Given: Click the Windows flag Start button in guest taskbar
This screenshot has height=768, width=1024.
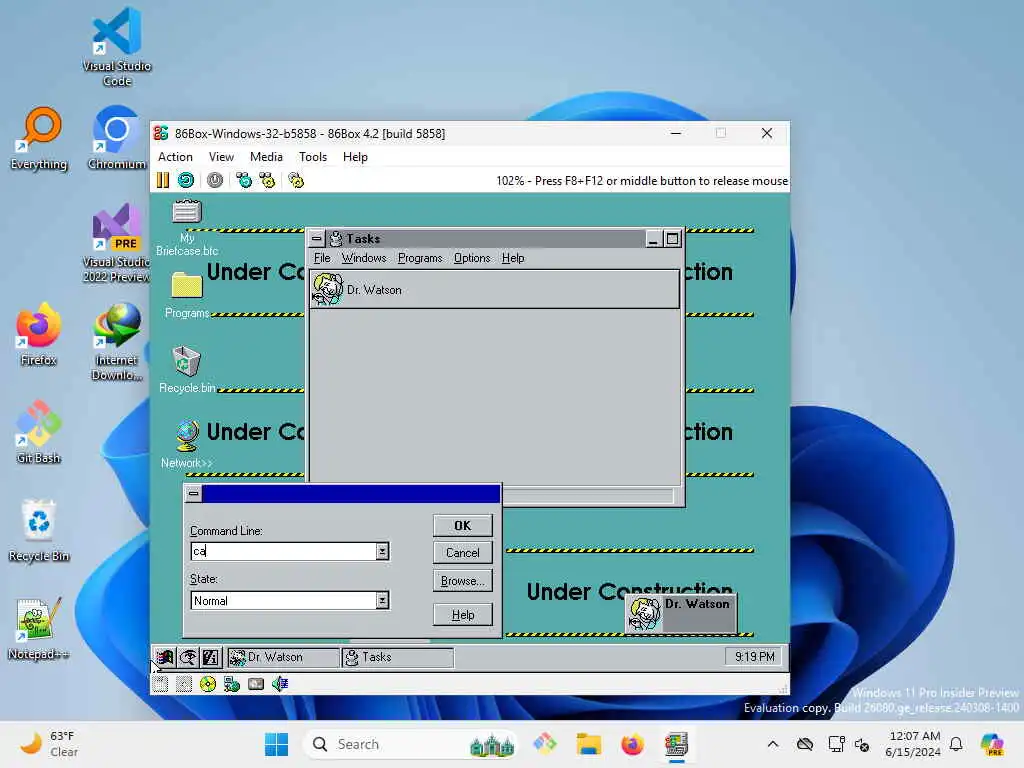Looking at the screenshot, I should coord(165,657).
